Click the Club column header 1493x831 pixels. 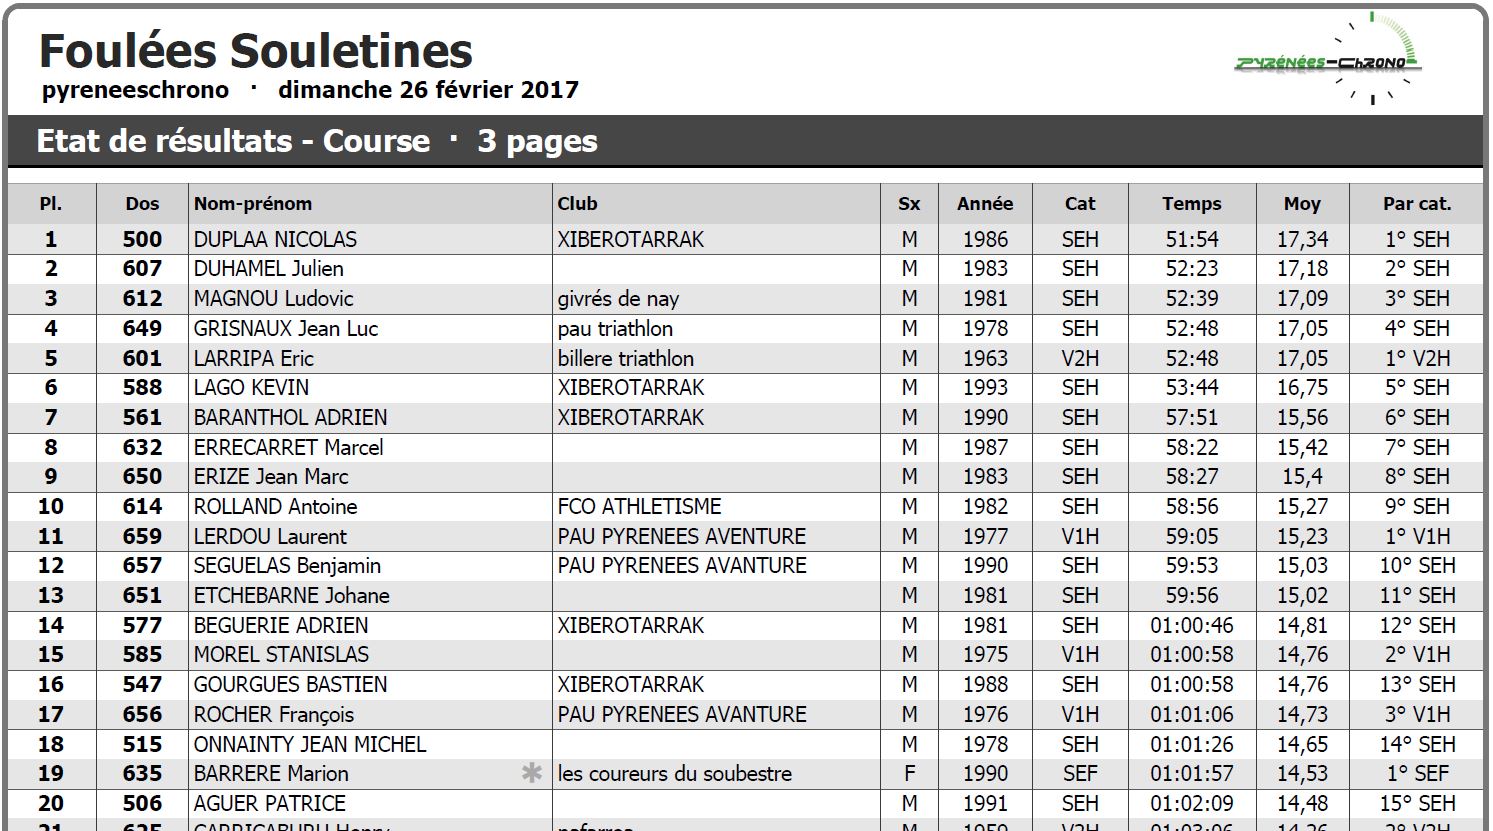[x=578, y=204]
